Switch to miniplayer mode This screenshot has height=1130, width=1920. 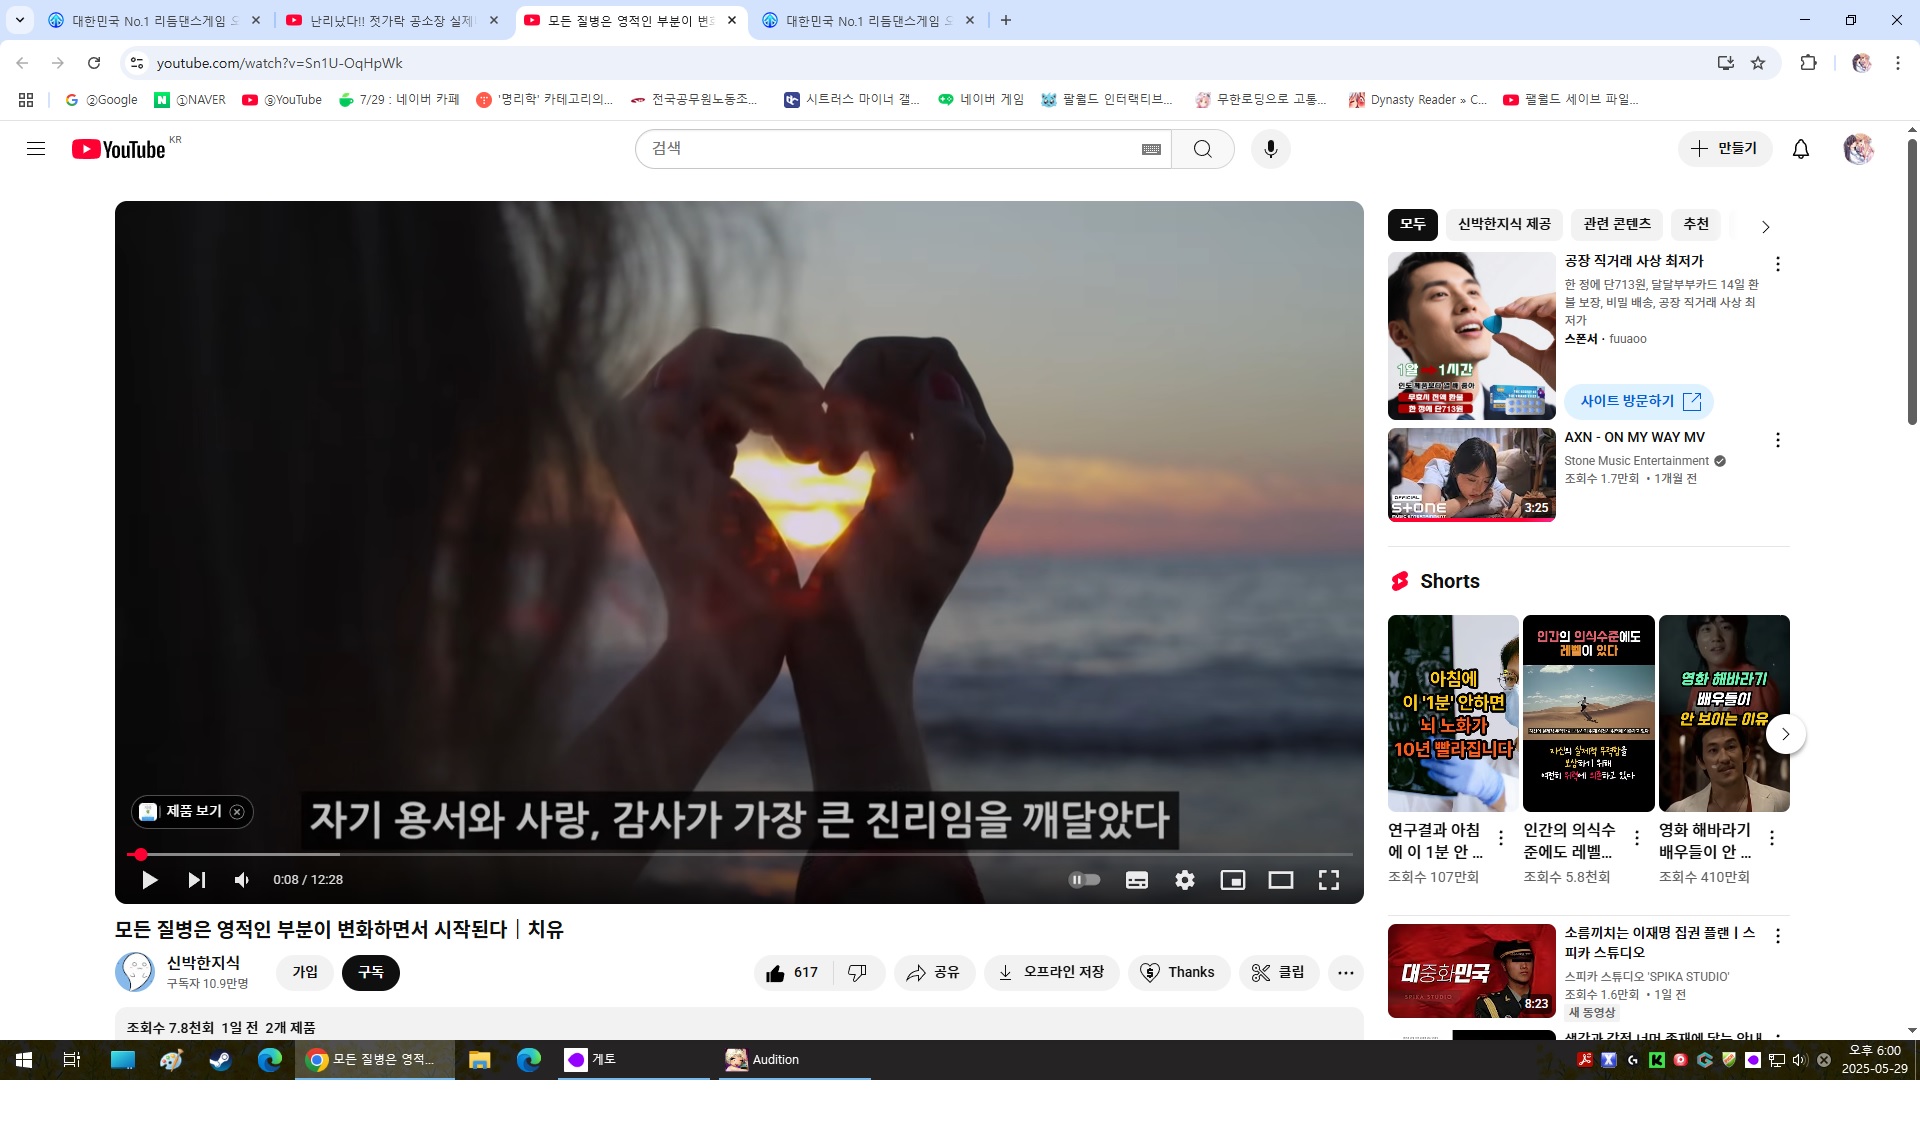(1232, 880)
